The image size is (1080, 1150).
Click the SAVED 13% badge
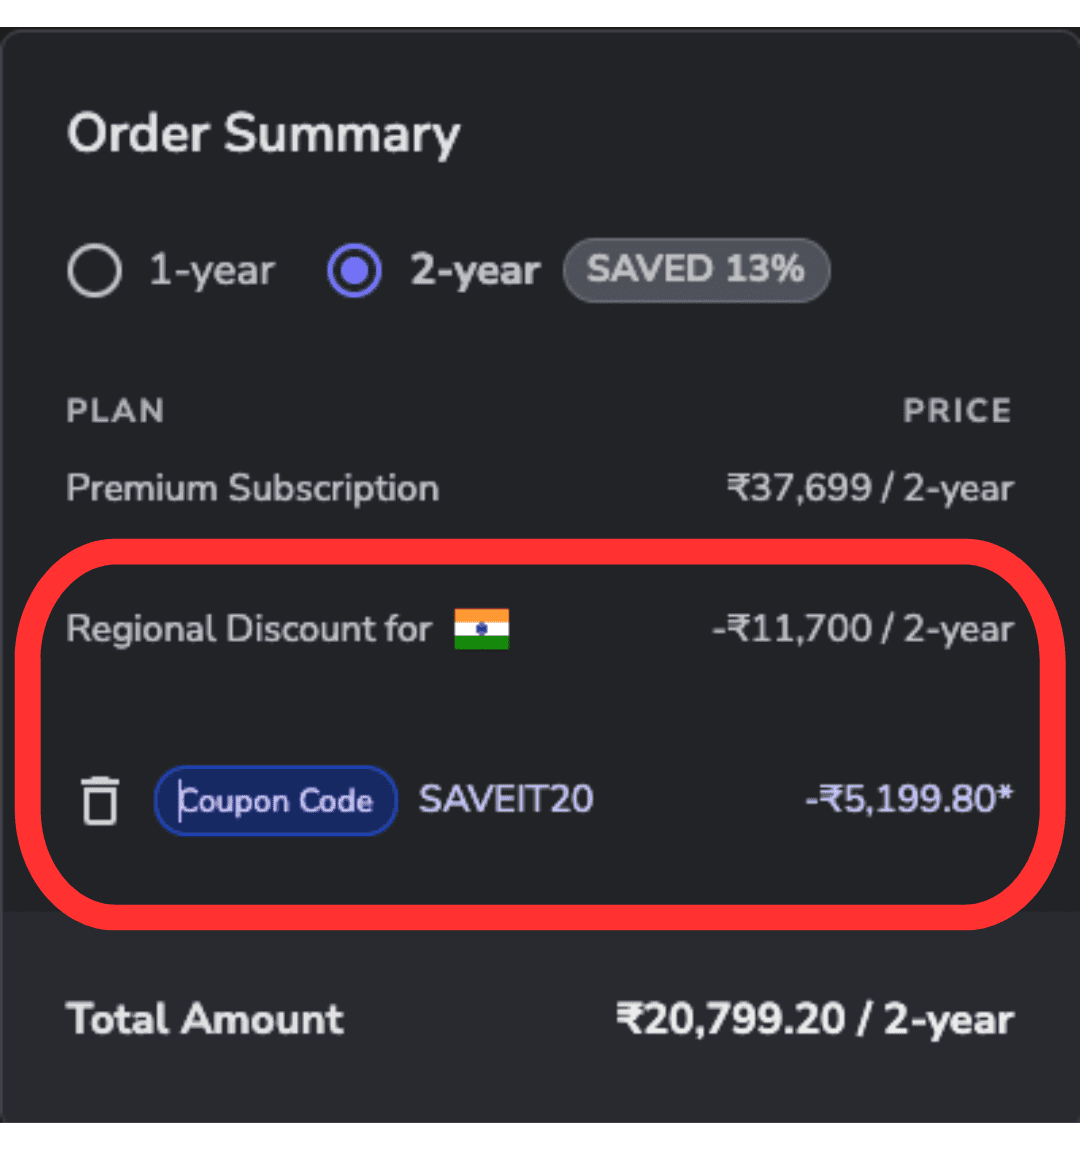click(x=696, y=269)
